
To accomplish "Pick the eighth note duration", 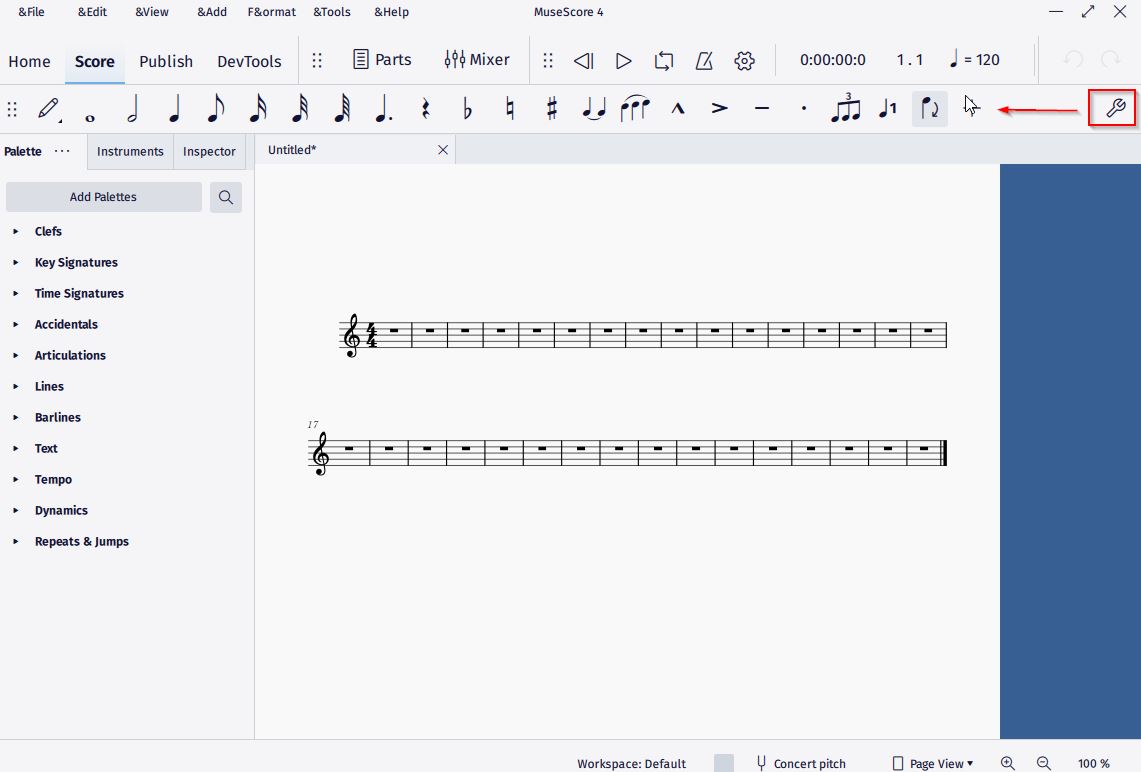I will click(x=216, y=108).
